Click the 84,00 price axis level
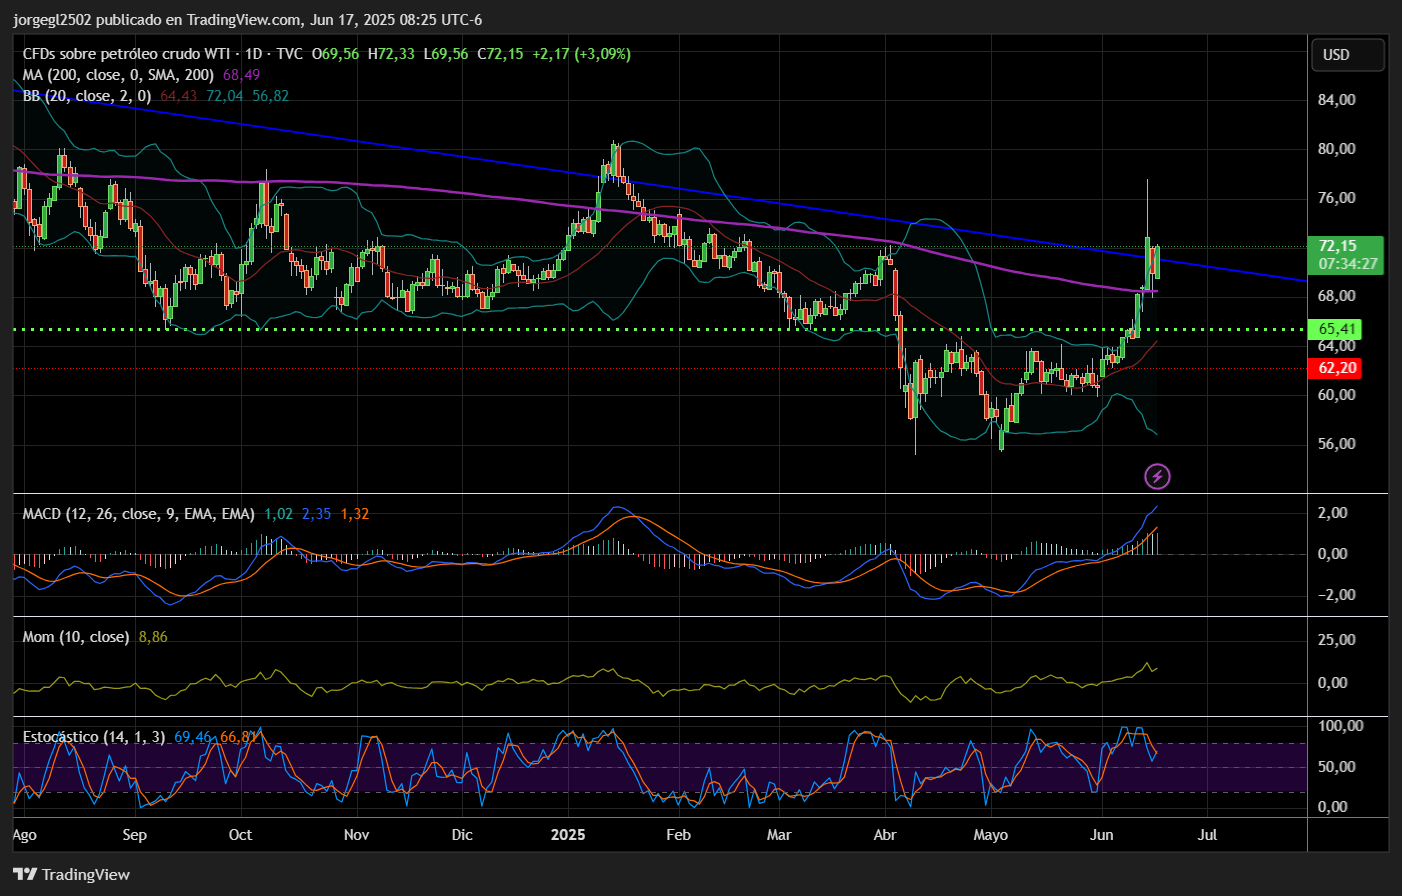 [x=1337, y=100]
